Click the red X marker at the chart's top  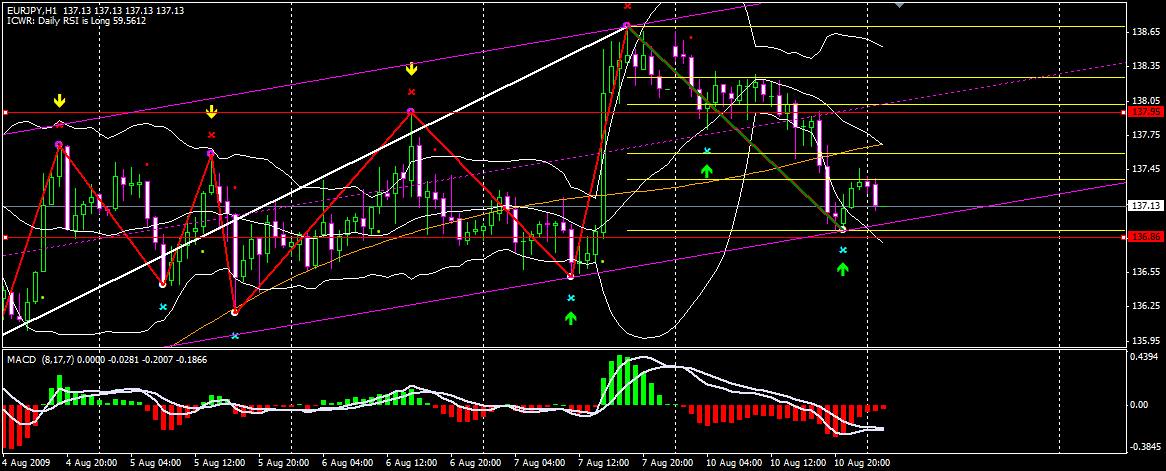click(627, 6)
